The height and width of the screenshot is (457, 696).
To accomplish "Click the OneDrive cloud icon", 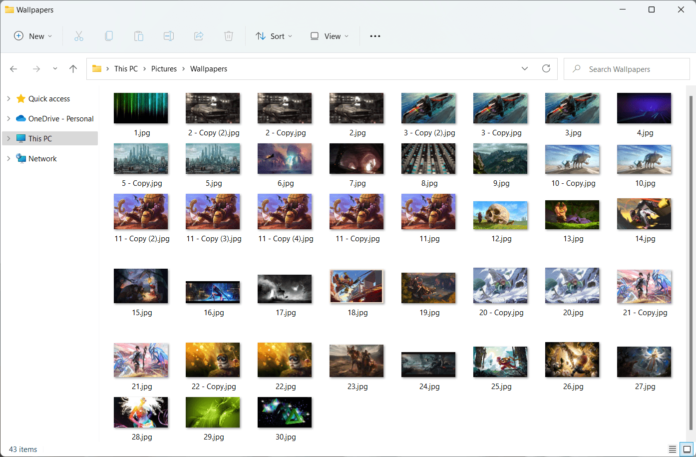I will point(21,118).
